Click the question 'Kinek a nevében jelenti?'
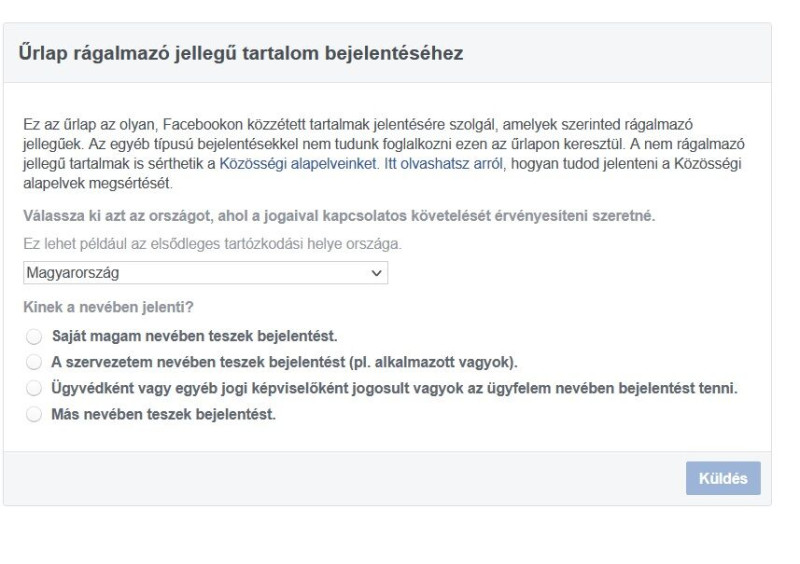The width and height of the screenshot is (800, 564). tap(108, 307)
